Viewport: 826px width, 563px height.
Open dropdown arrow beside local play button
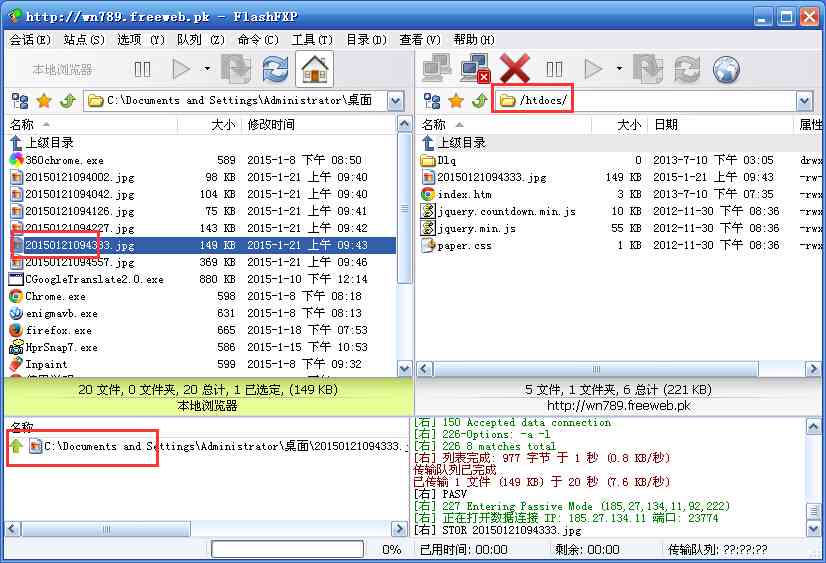(207, 69)
